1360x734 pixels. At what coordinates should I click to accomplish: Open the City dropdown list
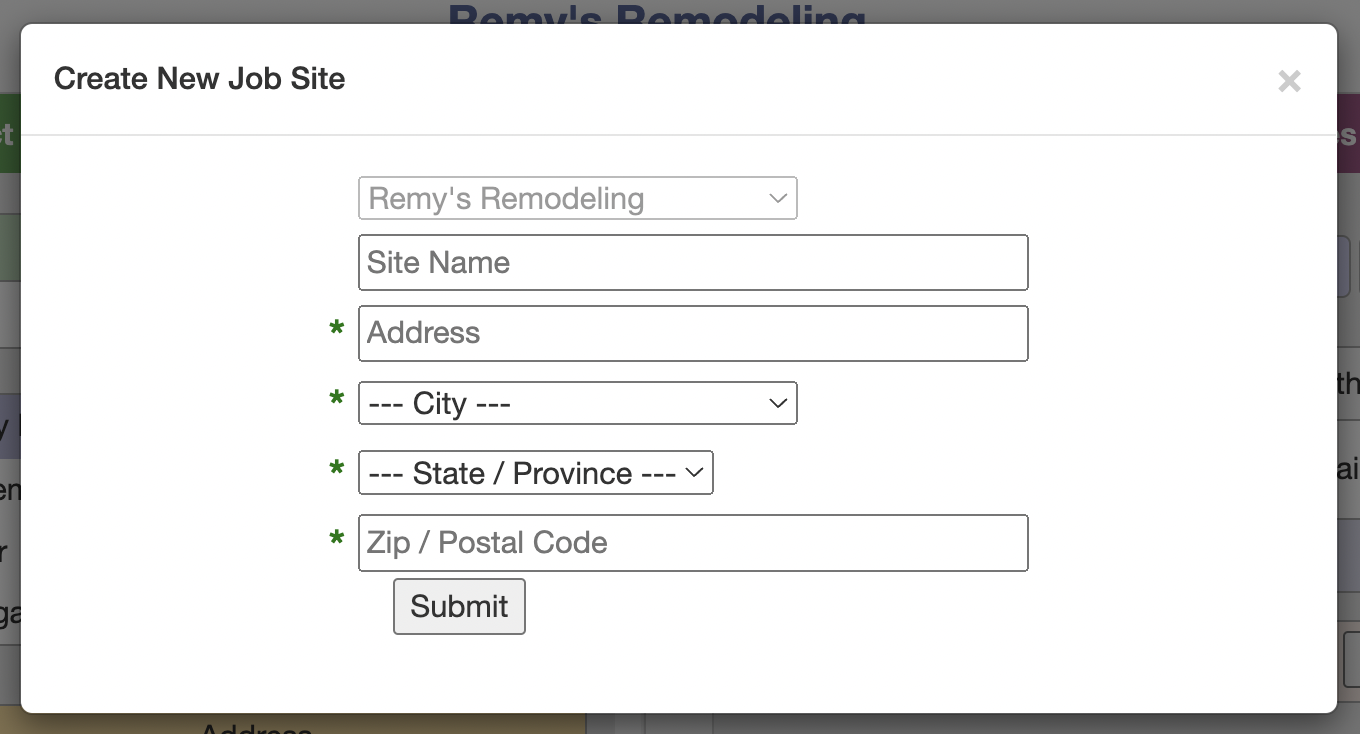pyautogui.click(x=577, y=403)
